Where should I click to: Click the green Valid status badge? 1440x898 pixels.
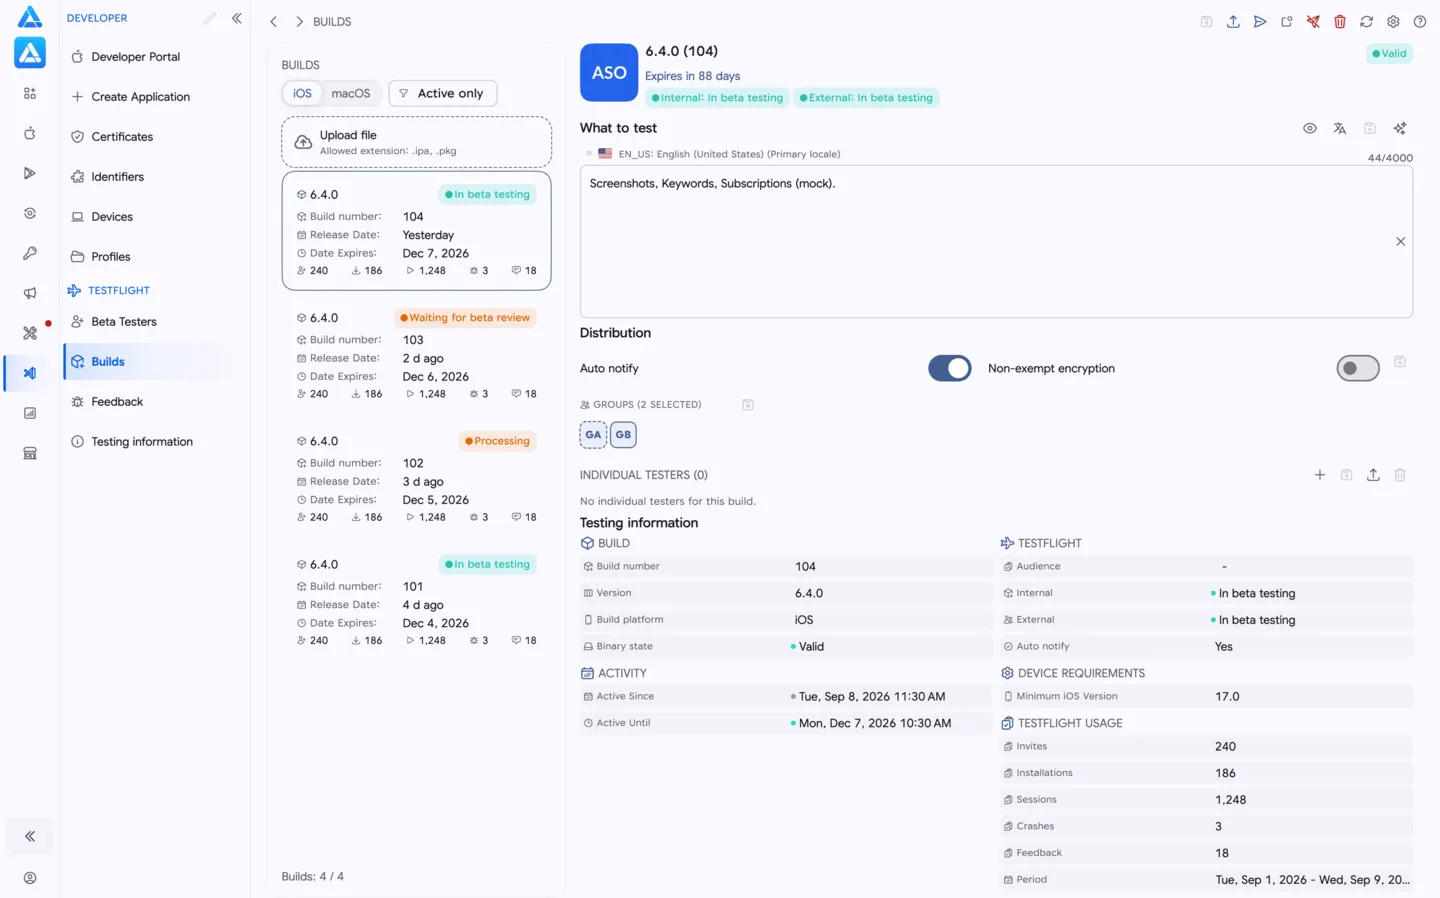point(1389,54)
